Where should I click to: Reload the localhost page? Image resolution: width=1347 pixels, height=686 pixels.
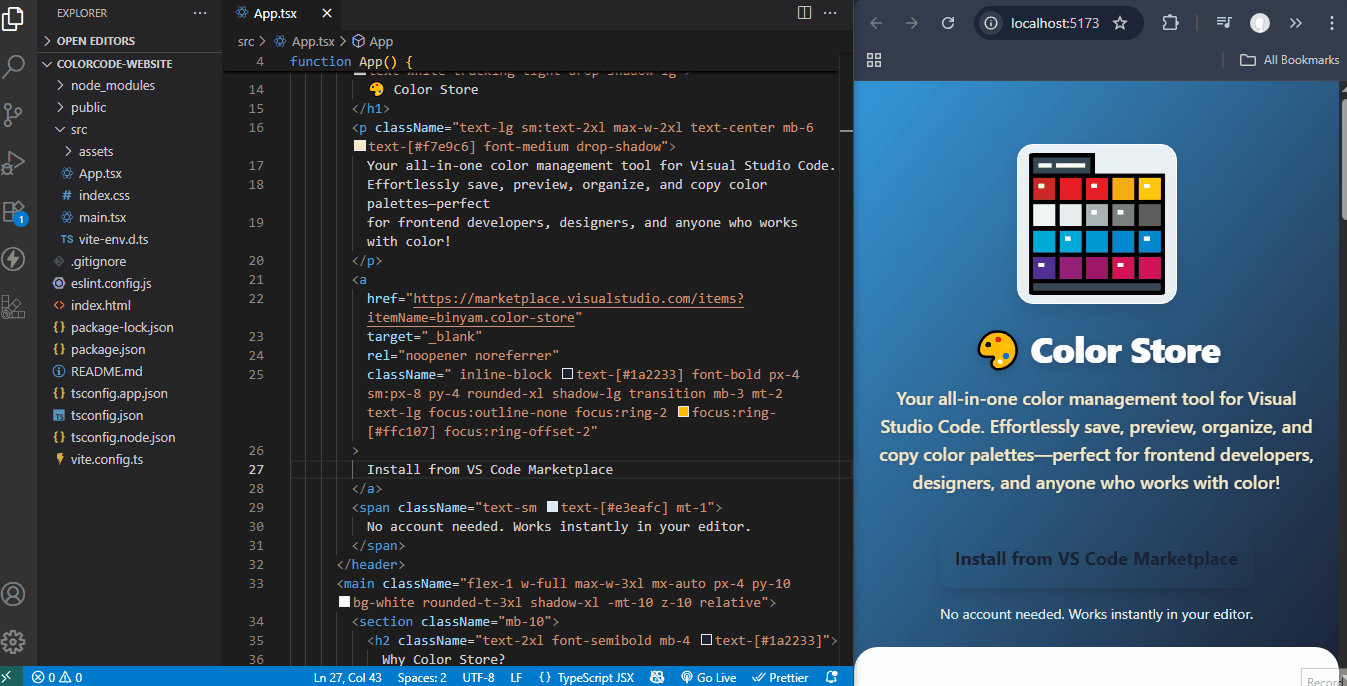(949, 23)
